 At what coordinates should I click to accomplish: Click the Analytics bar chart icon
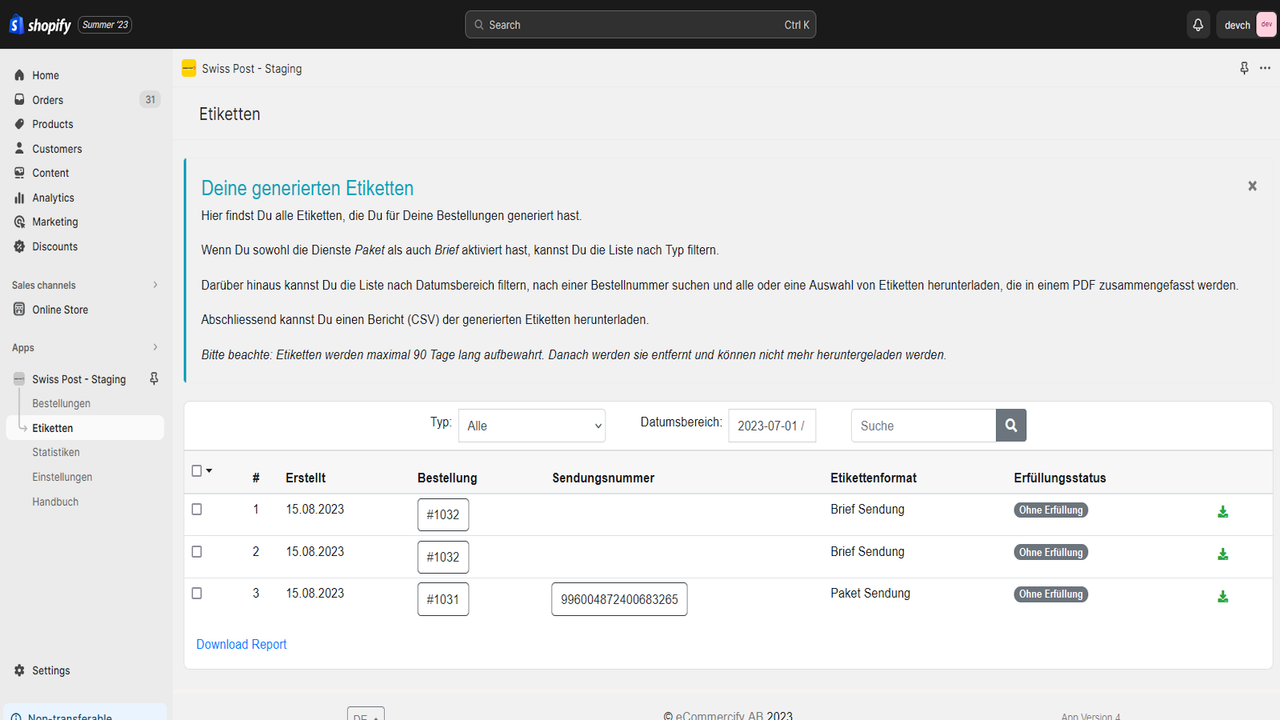pyautogui.click(x=20, y=198)
